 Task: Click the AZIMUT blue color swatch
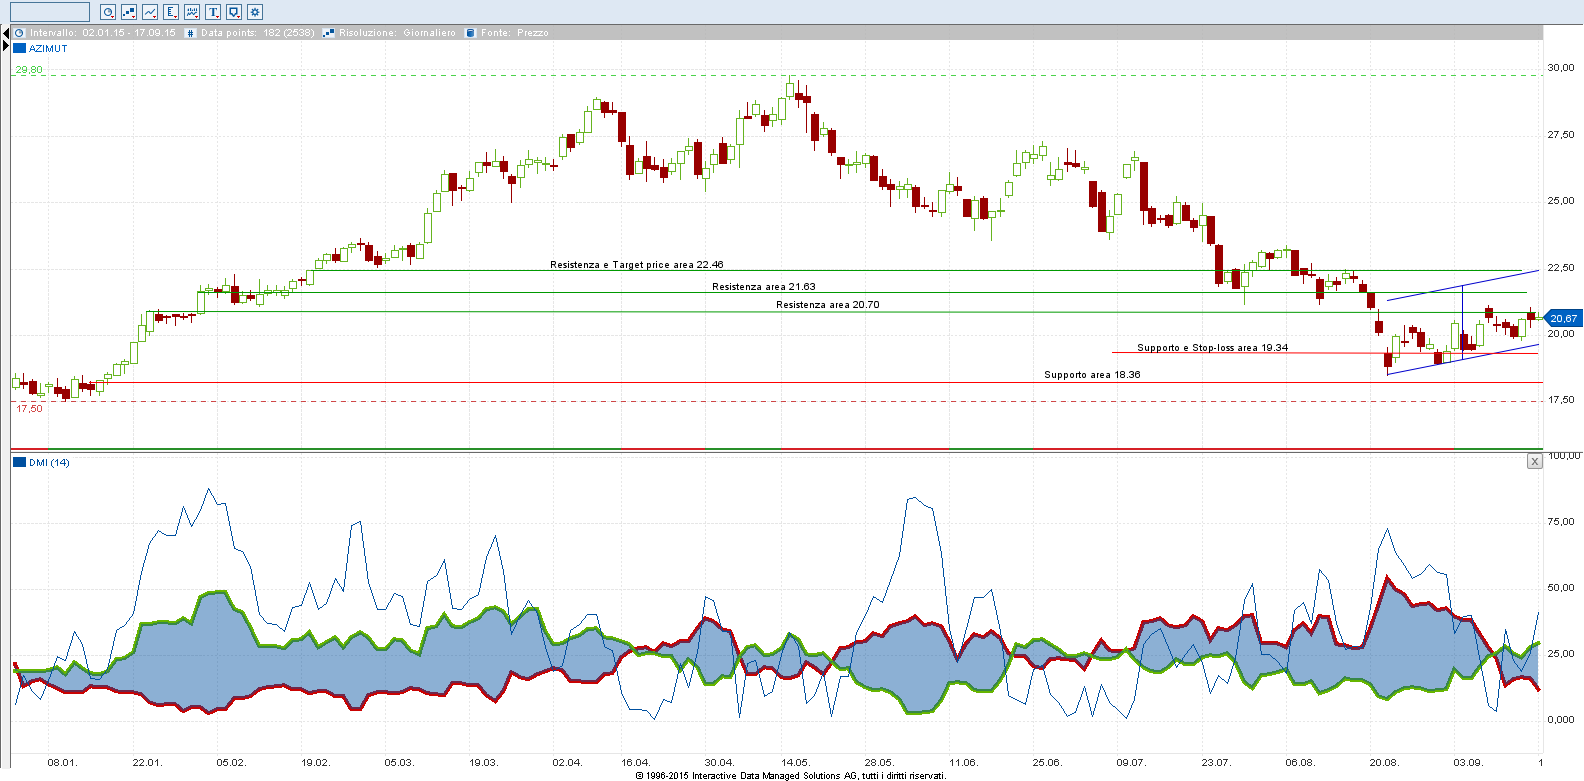tap(19, 48)
